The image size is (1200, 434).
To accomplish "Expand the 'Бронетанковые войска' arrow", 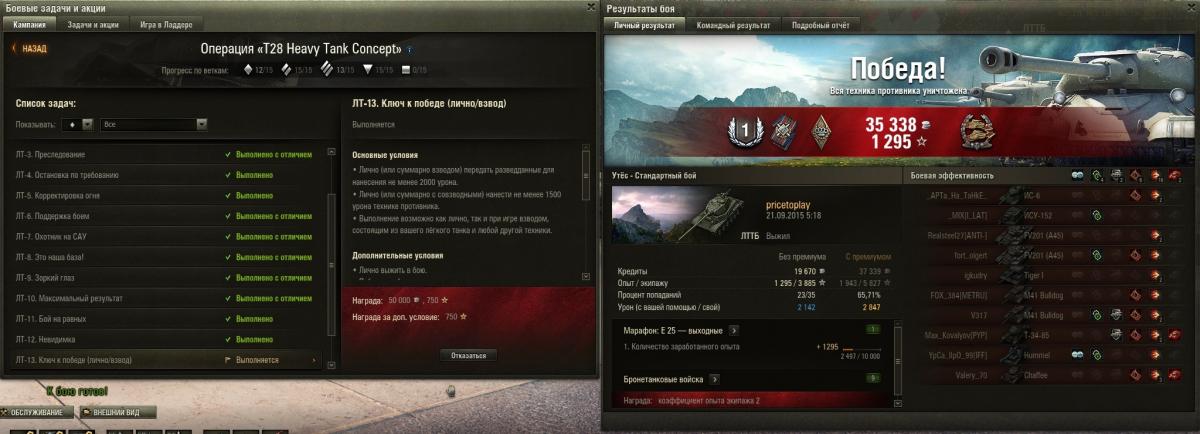I will point(714,380).
